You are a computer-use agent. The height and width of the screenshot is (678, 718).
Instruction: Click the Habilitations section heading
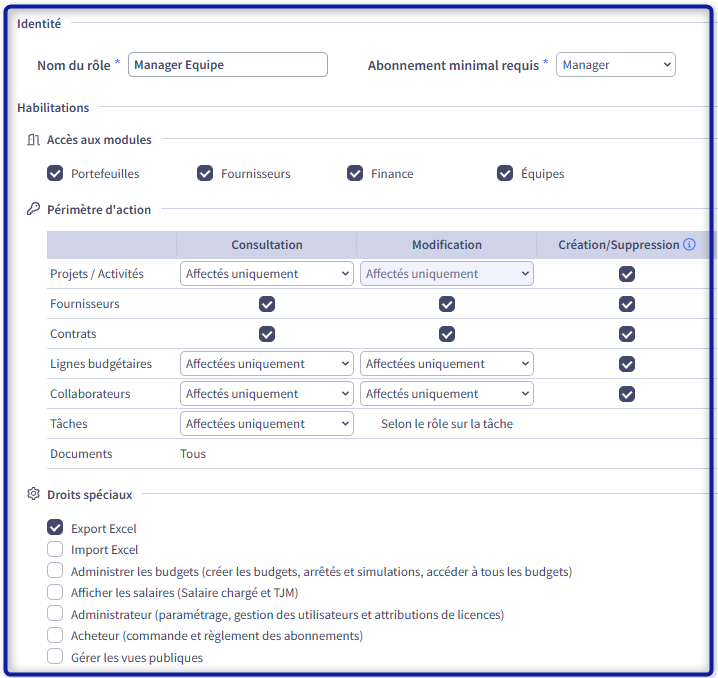pos(53,108)
